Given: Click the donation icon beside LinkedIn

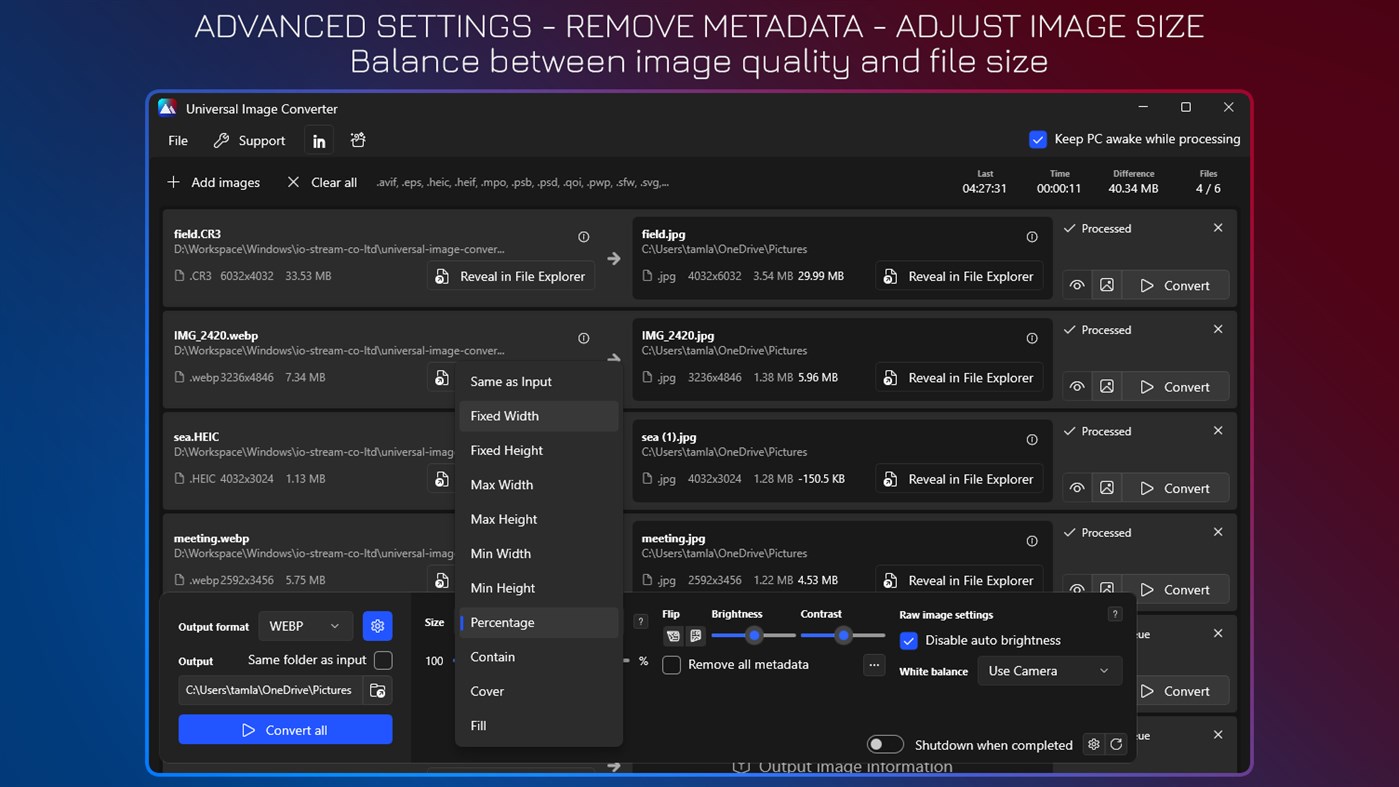Looking at the screenshot, I should click(357, 140).
